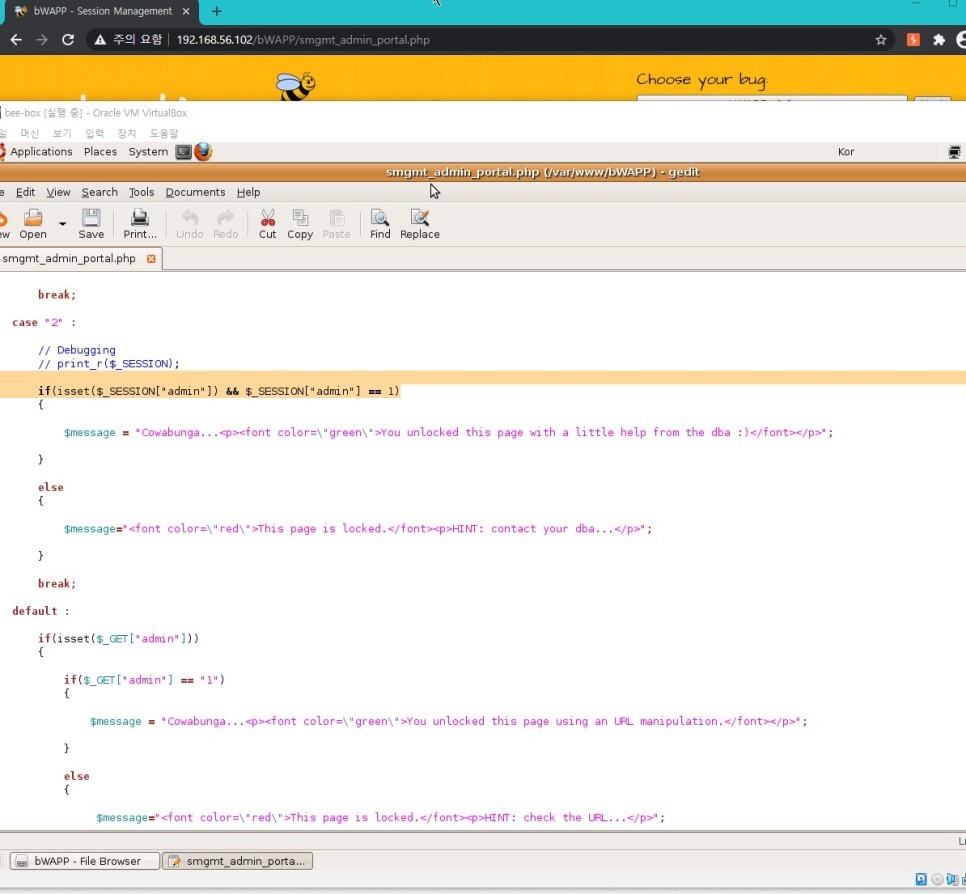Image resolution: width=966 pixels, height=894 pixels.
Task: Click the not-secure warning icon in address bar
Action: [100, 40]
